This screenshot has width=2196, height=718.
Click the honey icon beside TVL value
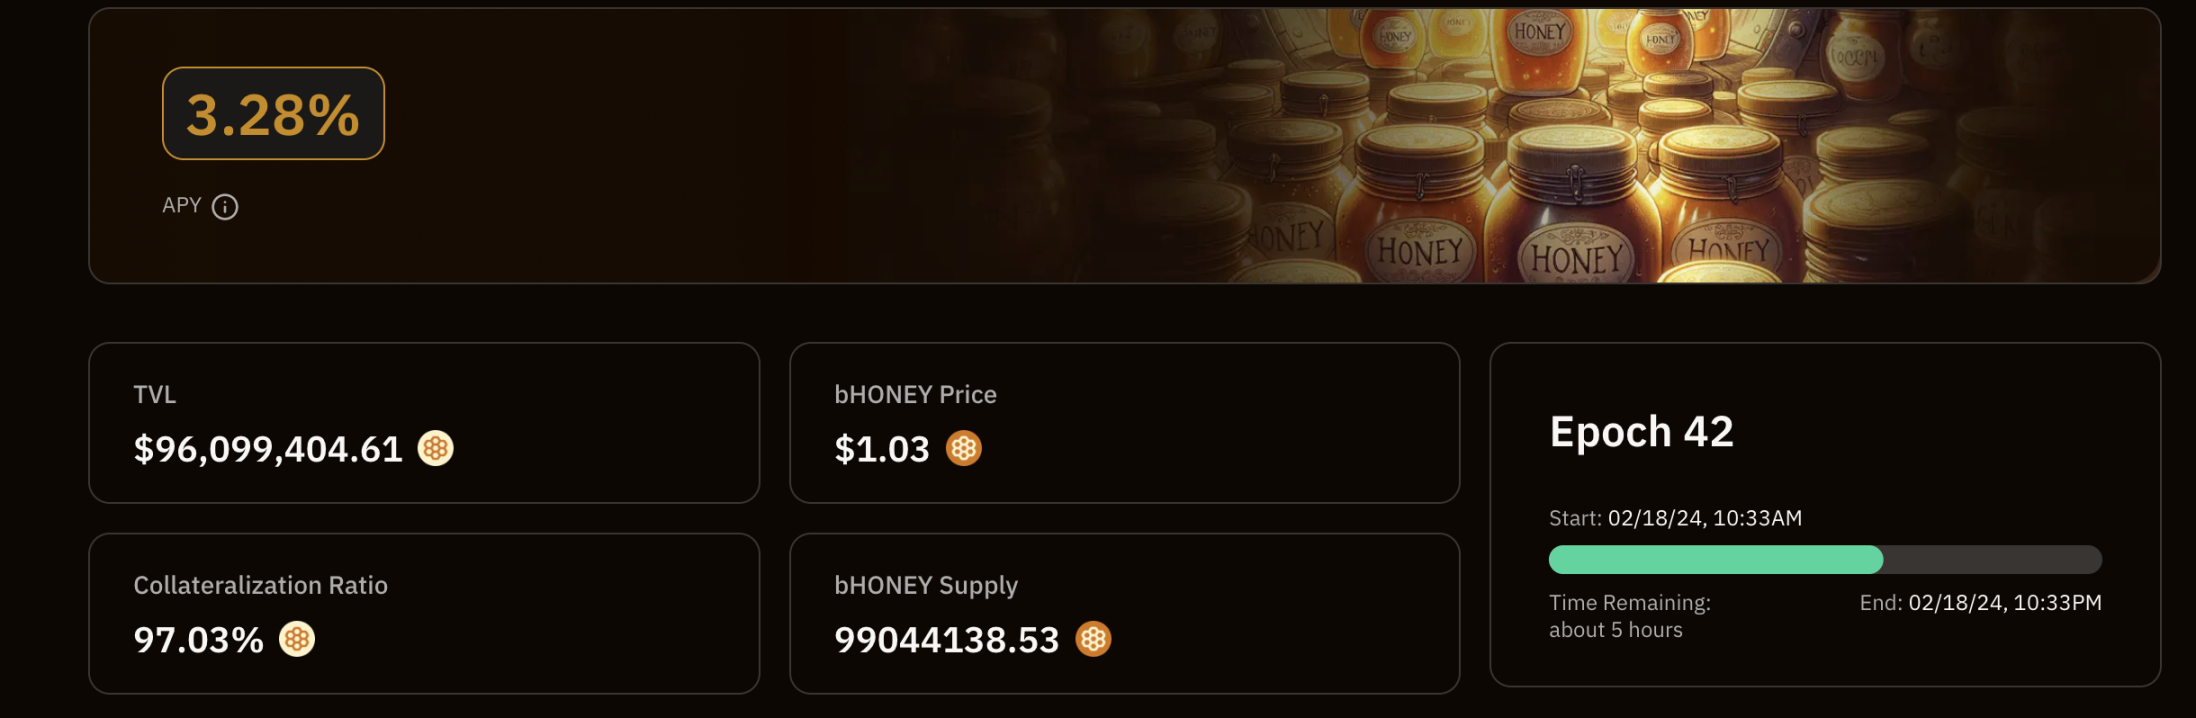(435, 448)
